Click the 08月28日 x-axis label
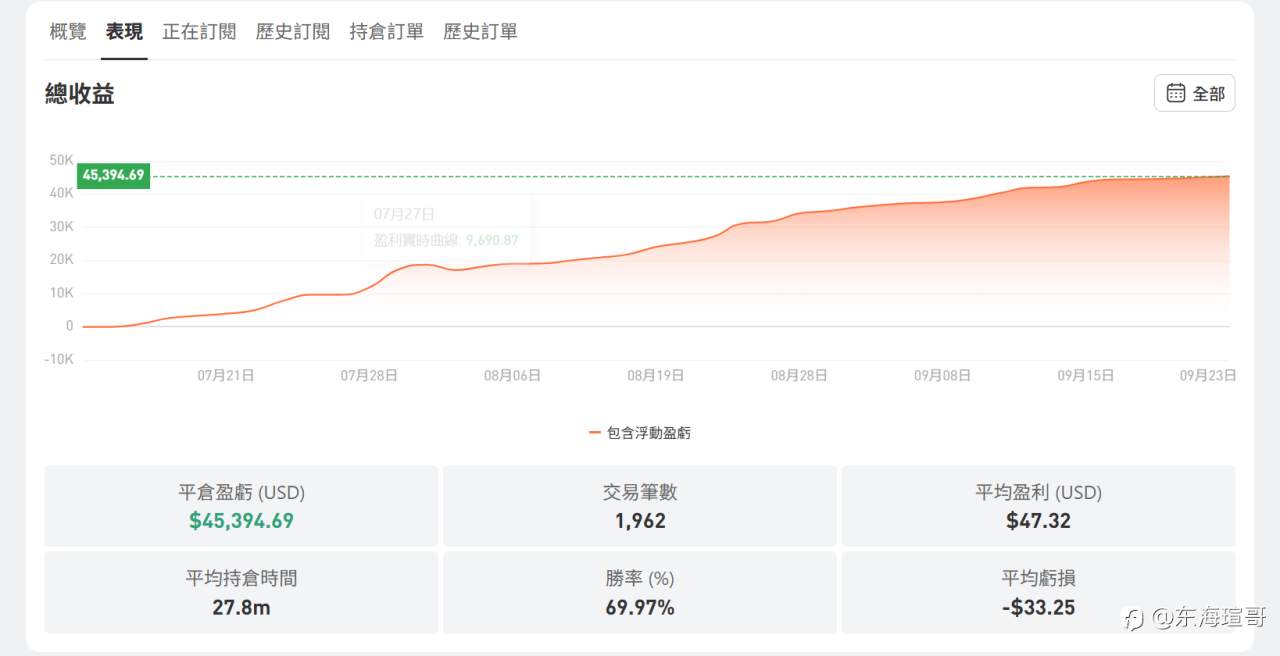The image size is (1280, 656). pyautogui.click(x=799, y=376)
